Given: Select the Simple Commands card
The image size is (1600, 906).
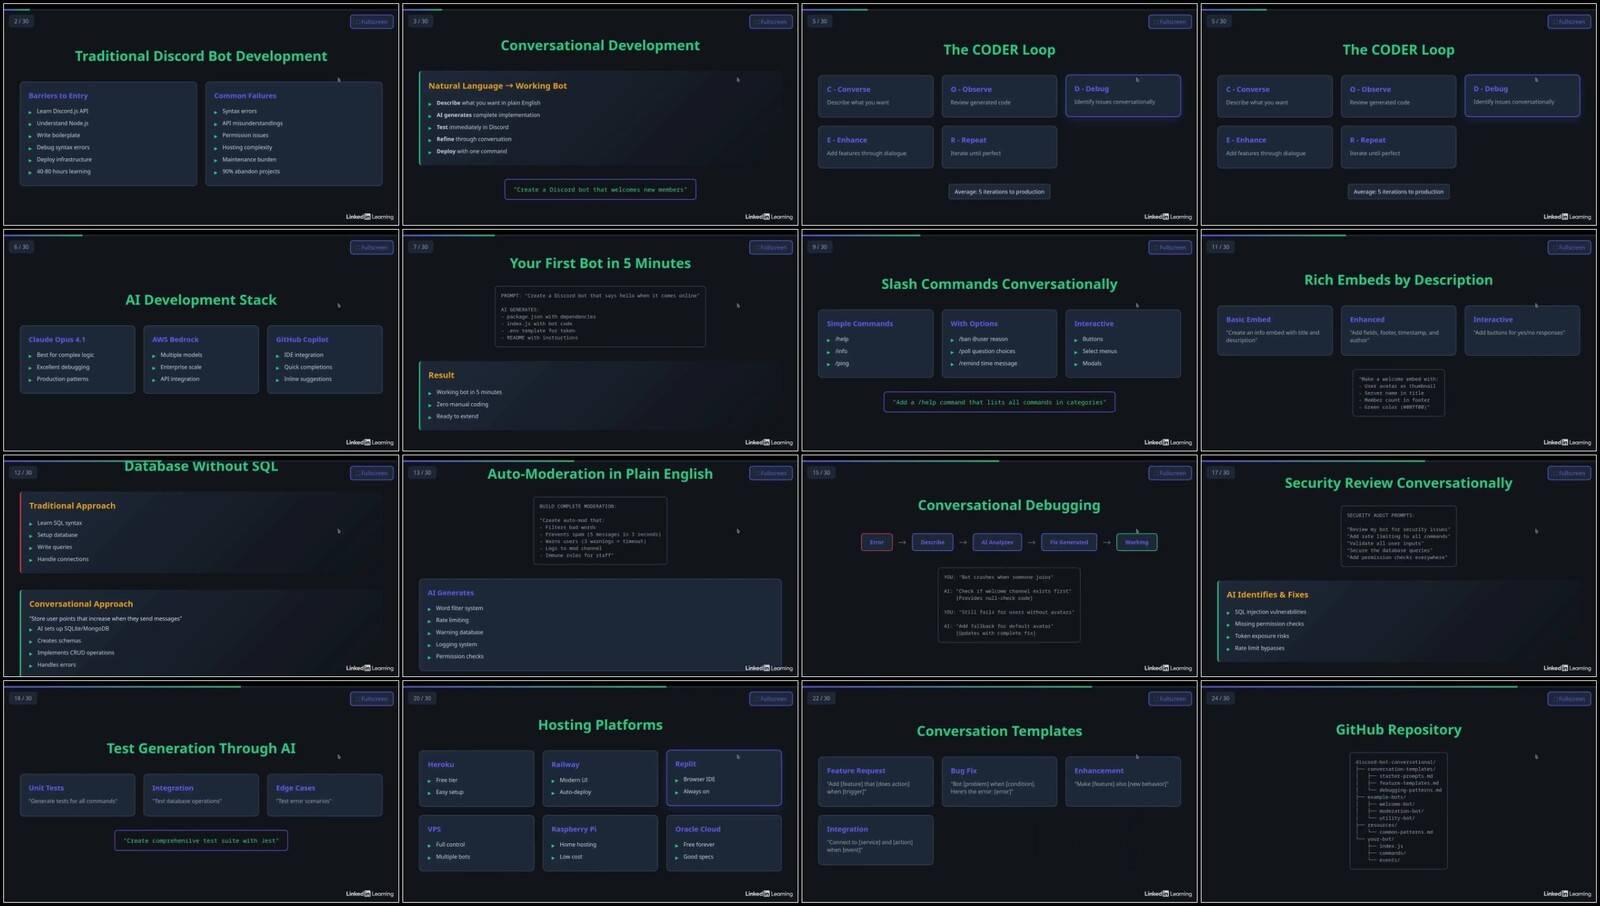Looking at the screenshot, I should [x=875, y=343].
